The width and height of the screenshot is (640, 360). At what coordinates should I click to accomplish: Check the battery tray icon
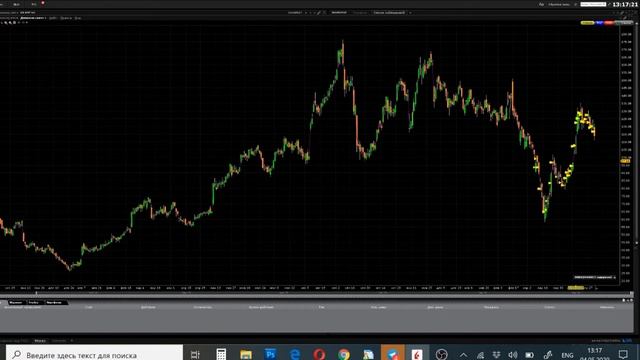coord(530,355)
